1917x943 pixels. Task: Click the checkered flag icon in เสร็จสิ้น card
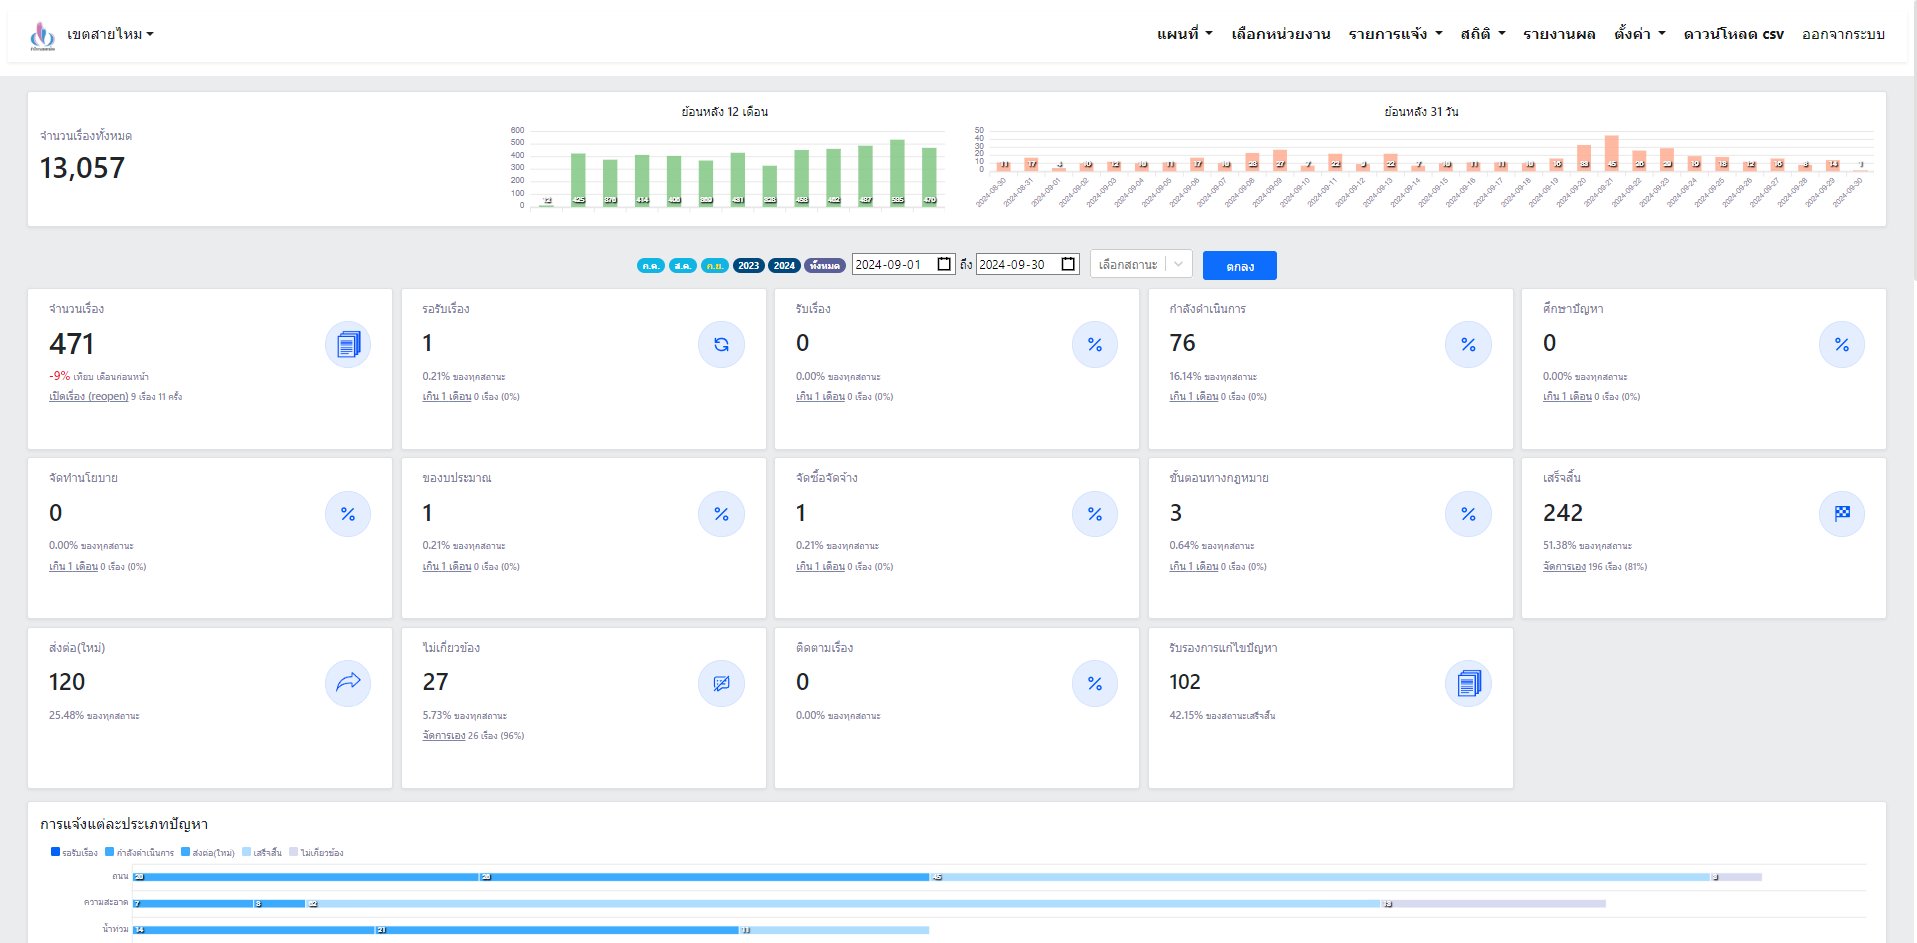pyautogui.click(x=1841, y=514)
